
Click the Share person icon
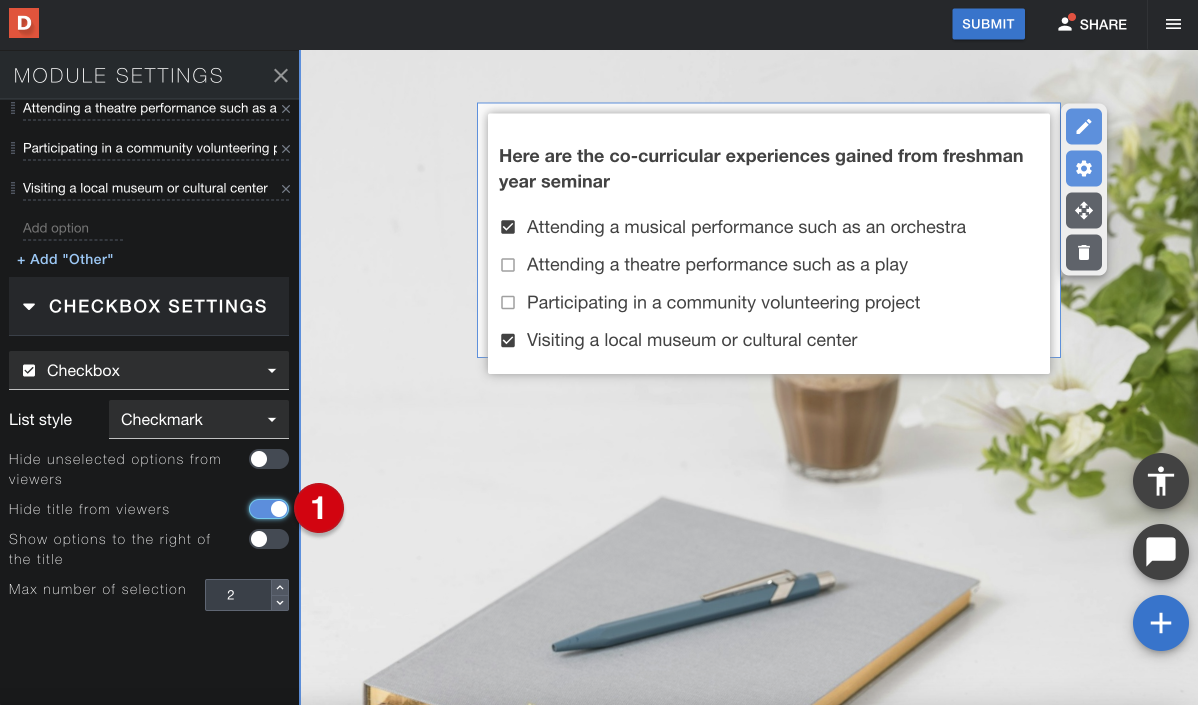(x=1065, y=24)
